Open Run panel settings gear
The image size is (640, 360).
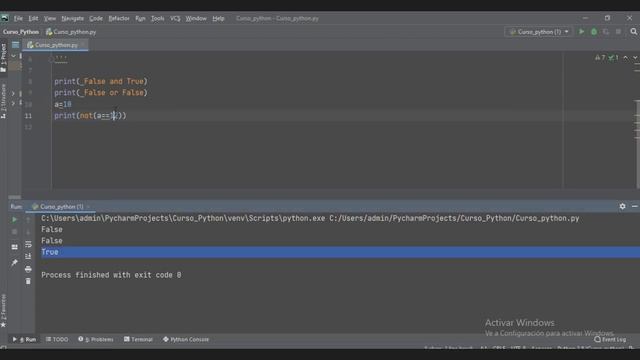click(622, 207)
